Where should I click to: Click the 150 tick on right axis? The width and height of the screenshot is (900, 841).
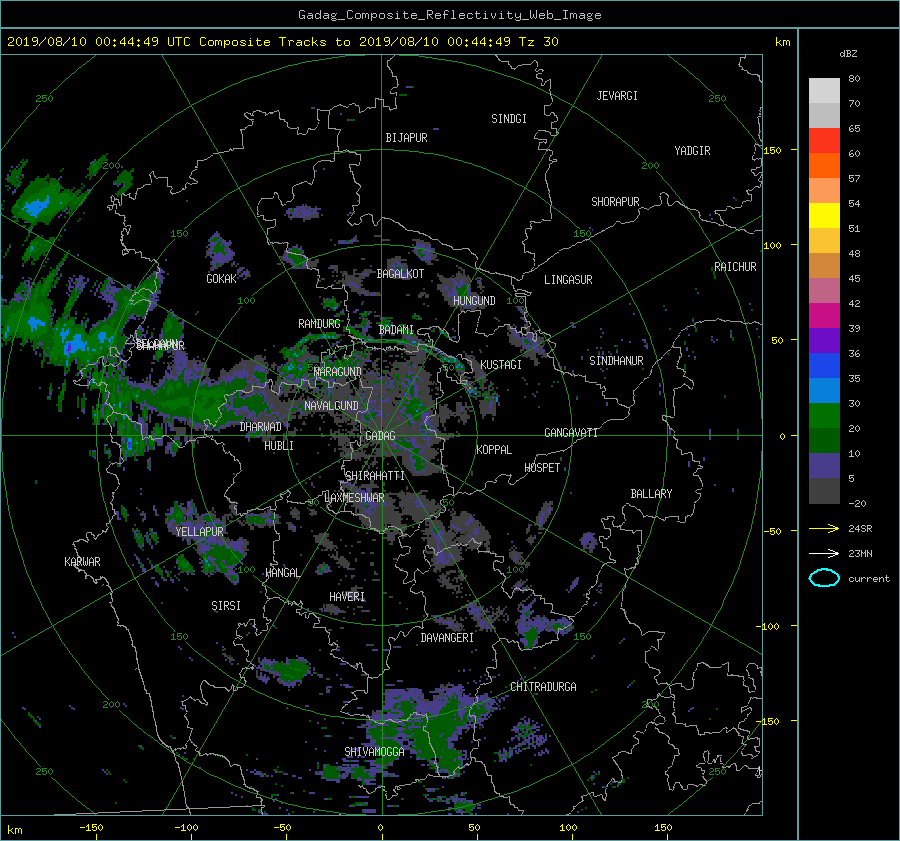point(772,150)
